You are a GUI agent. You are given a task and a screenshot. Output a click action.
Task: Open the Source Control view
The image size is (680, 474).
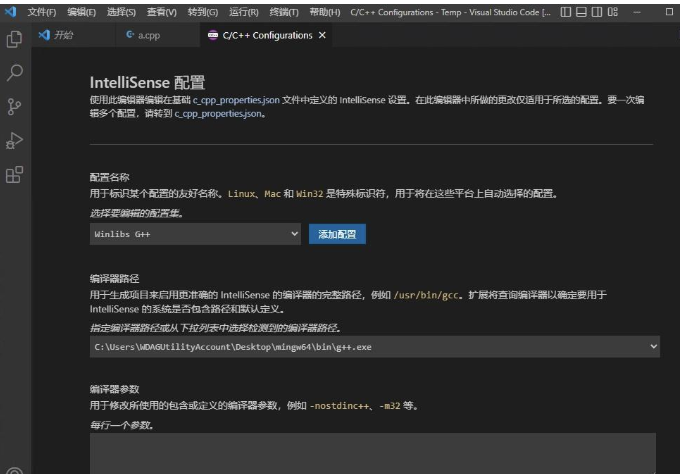pyautogui.click(x=14, y=107)
